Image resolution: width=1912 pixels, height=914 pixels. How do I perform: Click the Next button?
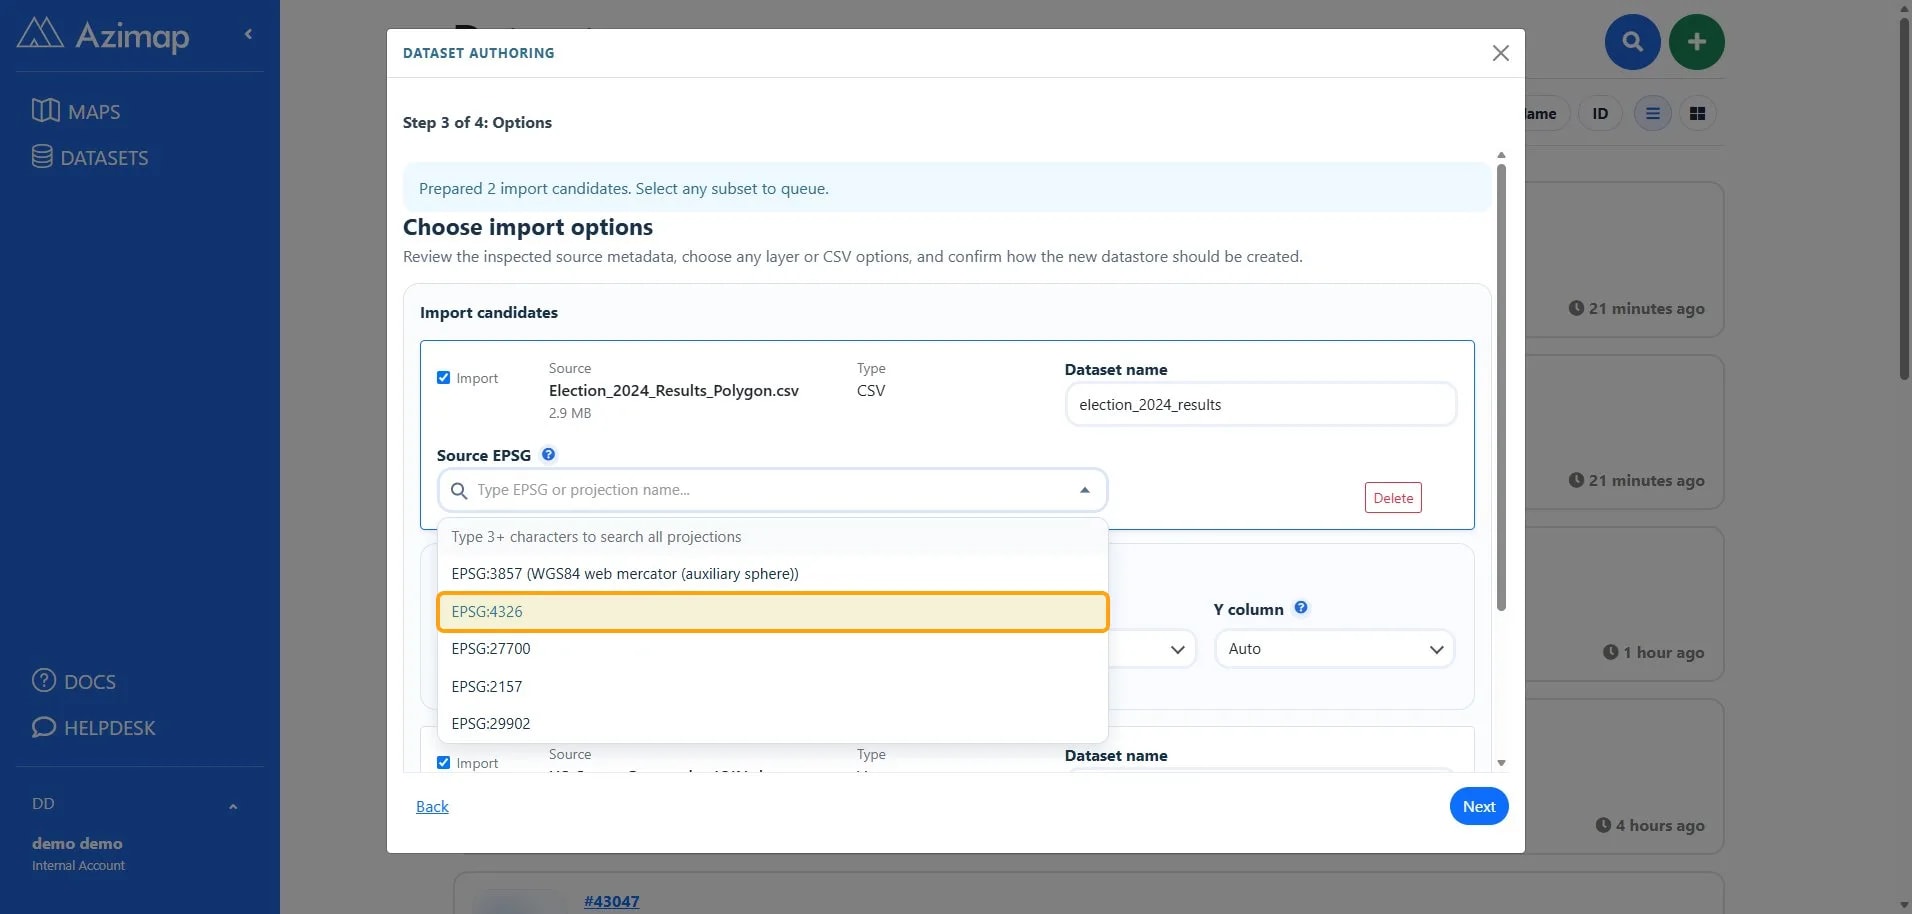[x=1478, y=806]
